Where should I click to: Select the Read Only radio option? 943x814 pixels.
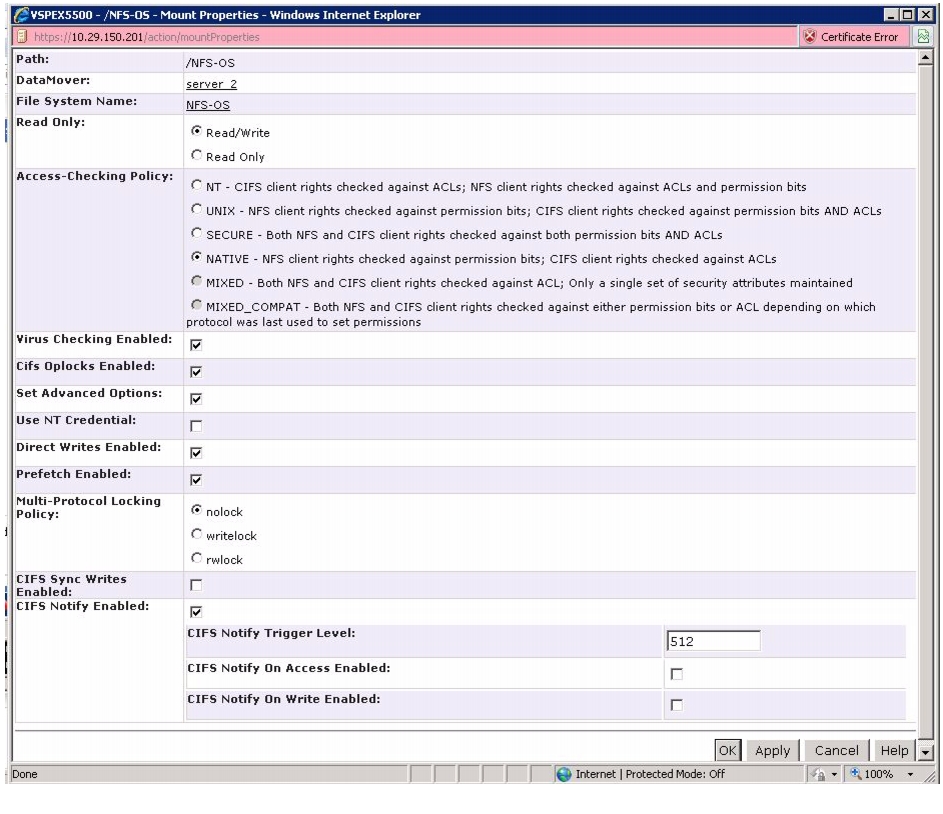point(196,156)
